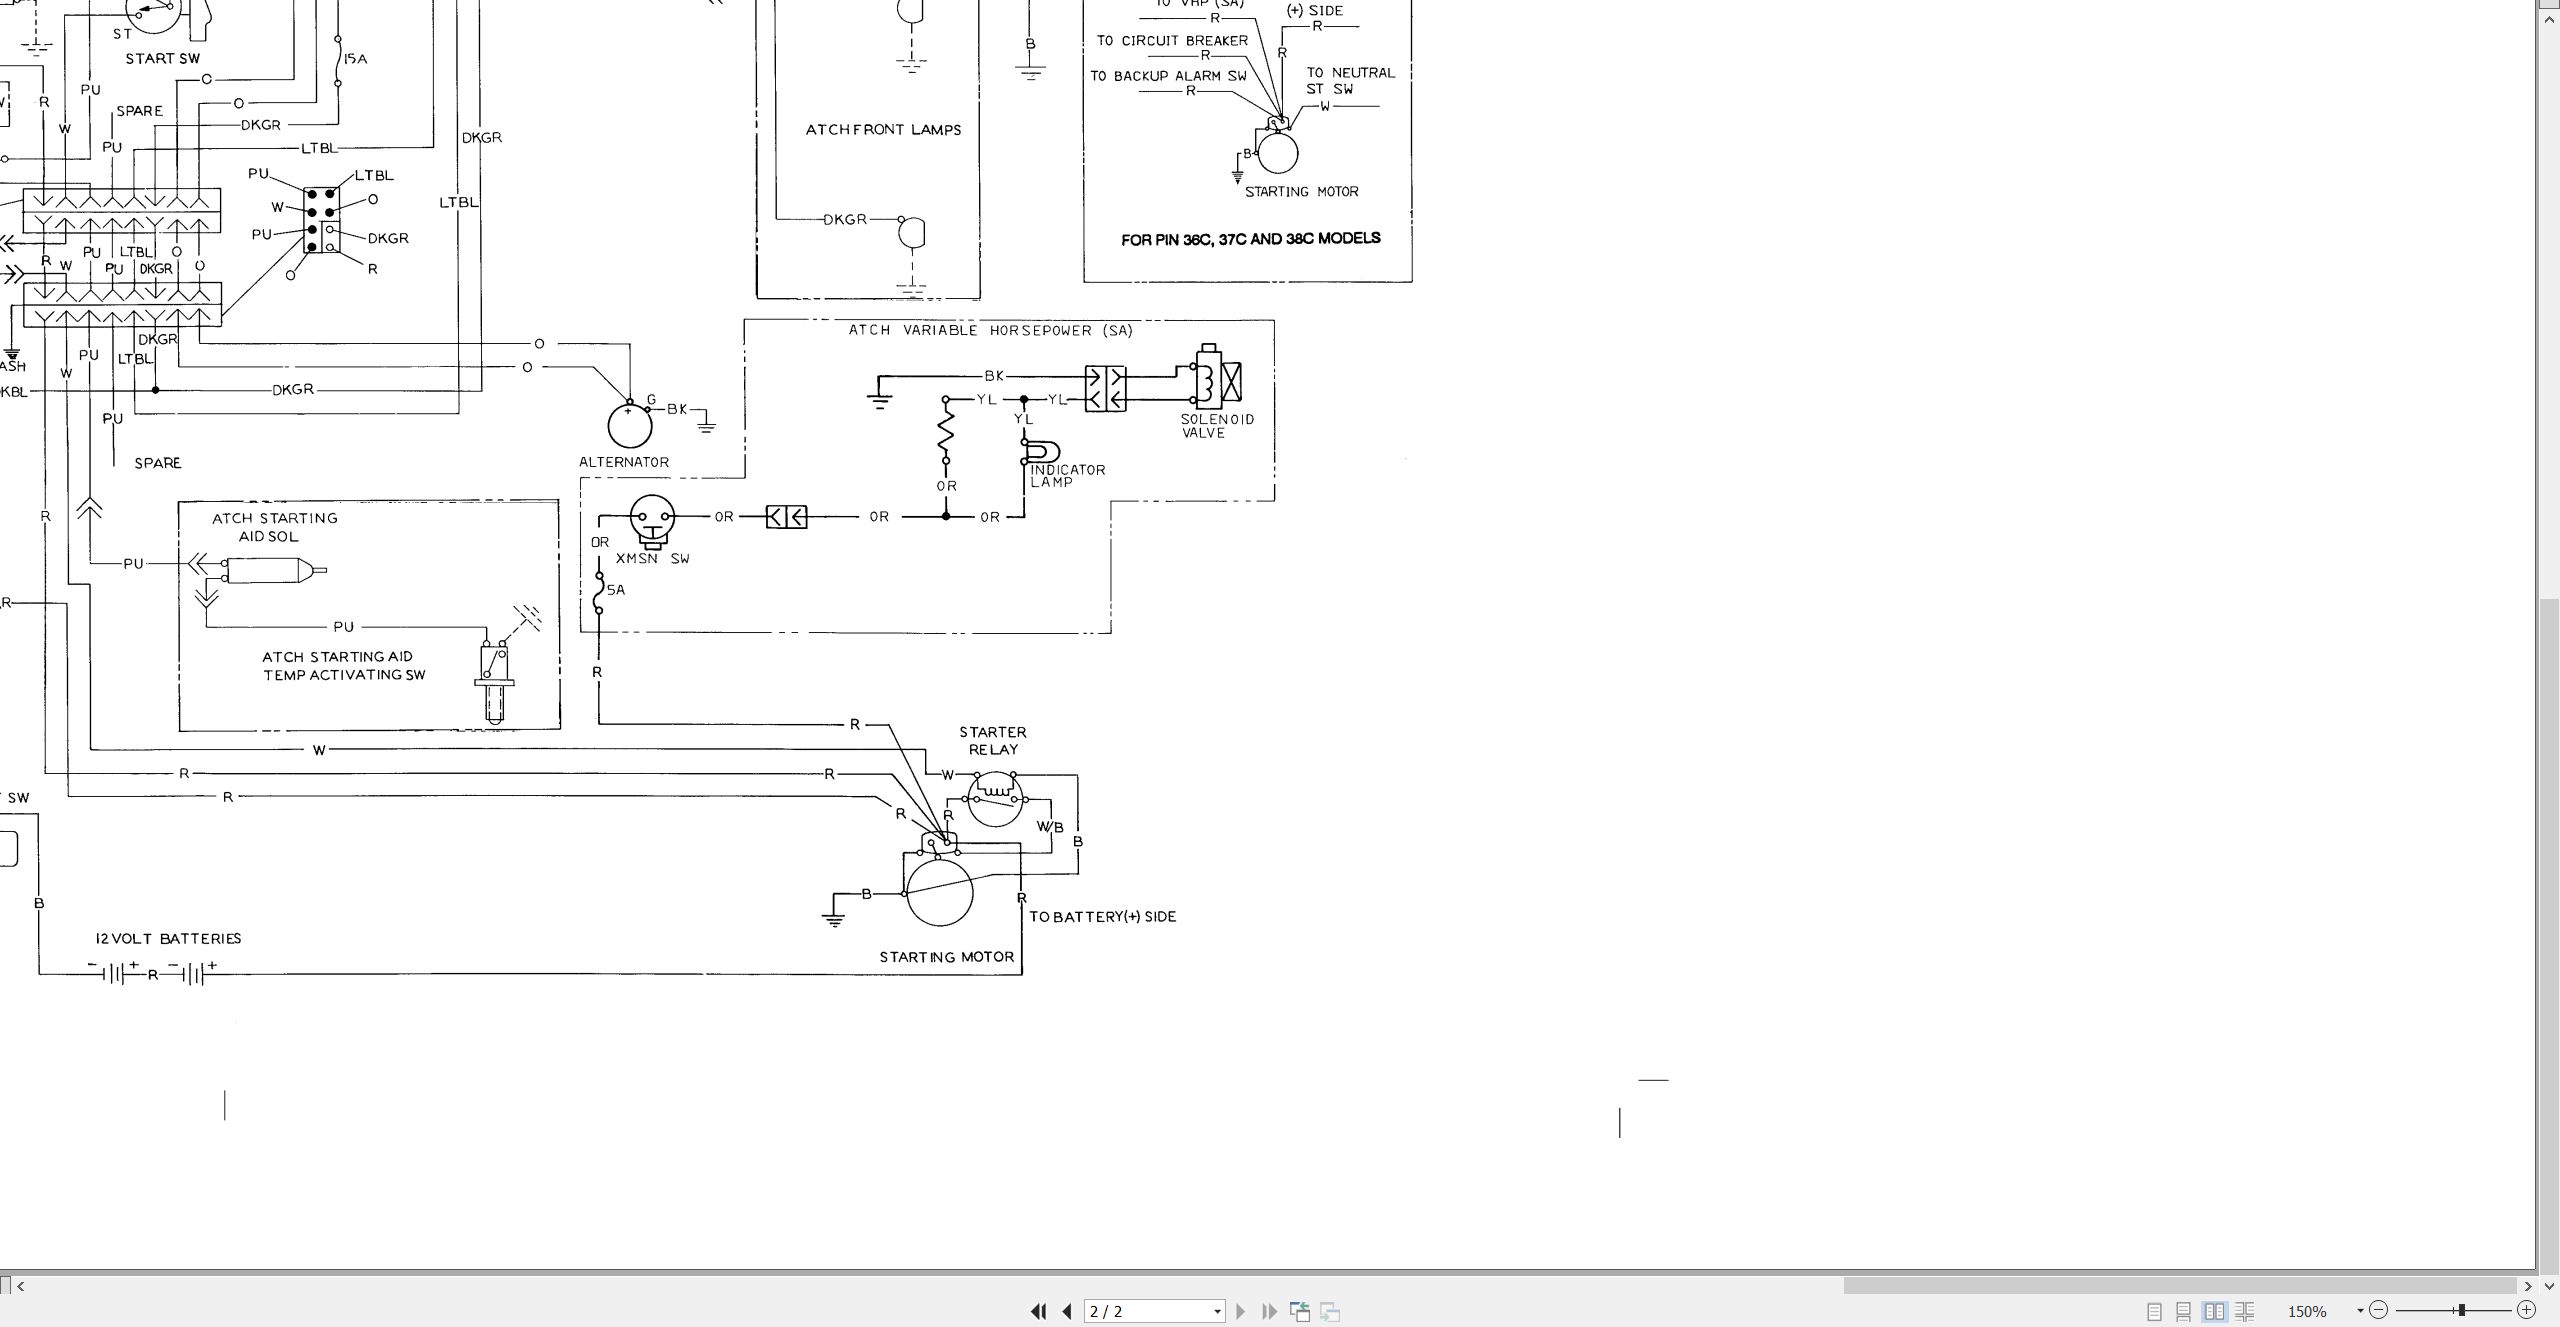Click the zoom out minus button
This screenshot has width=2560, height=1327.
point(2379,1310)
